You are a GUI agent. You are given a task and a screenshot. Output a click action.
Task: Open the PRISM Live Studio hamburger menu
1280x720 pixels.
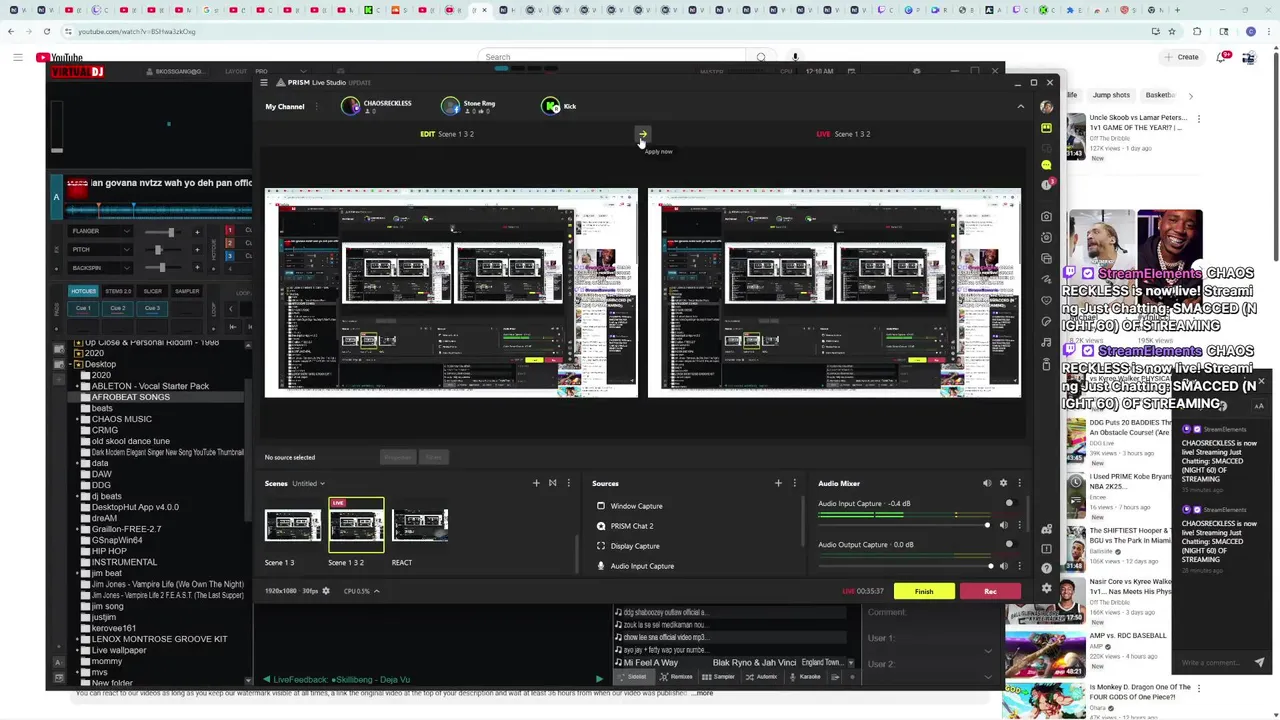pos(264,82)
